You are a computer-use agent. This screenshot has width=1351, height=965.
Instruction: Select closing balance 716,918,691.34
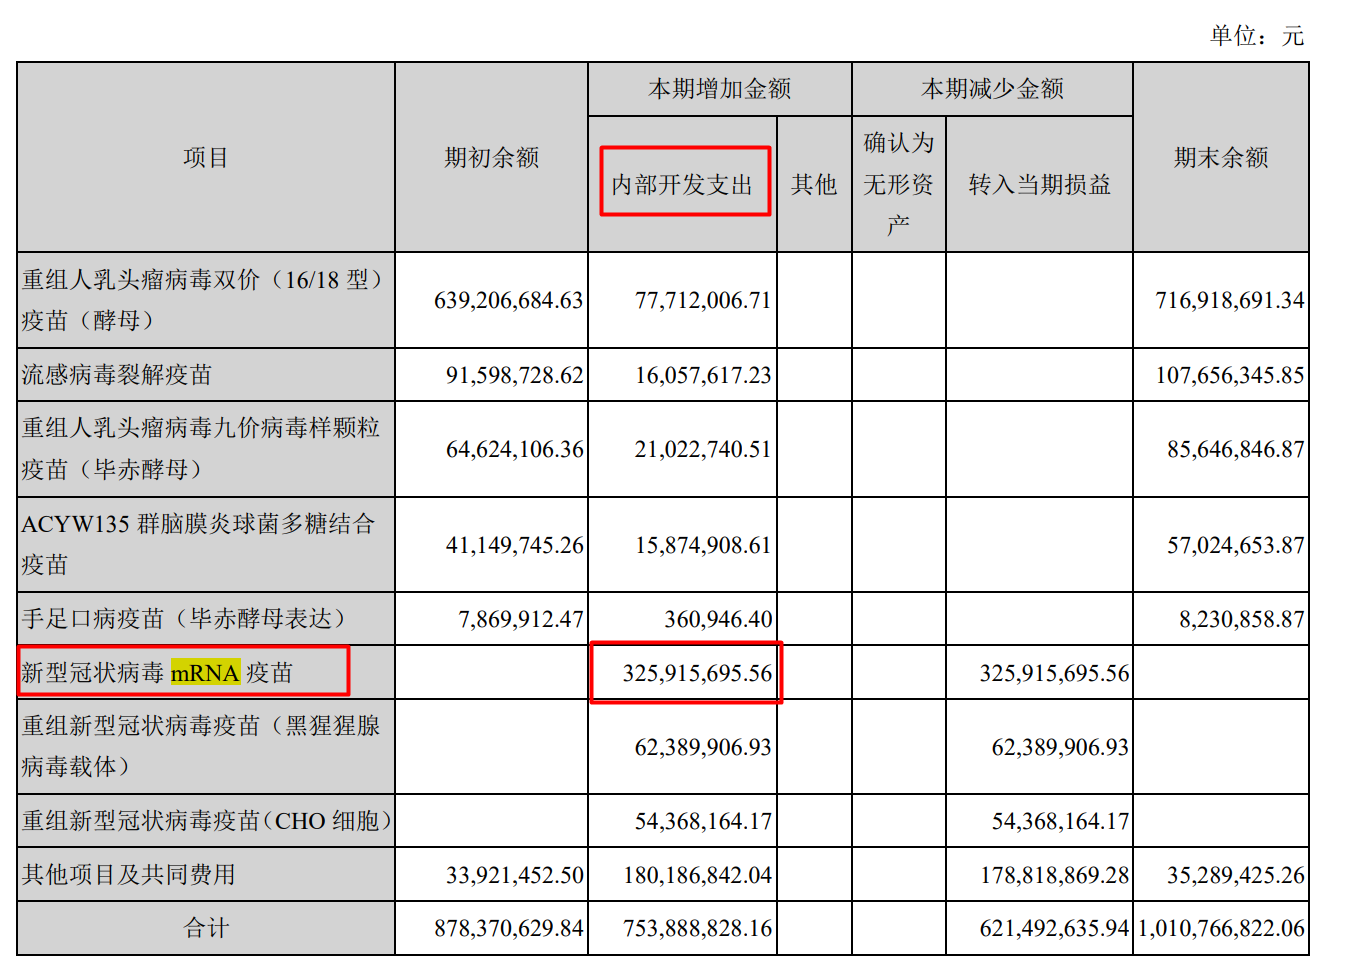click(1230, 300)
